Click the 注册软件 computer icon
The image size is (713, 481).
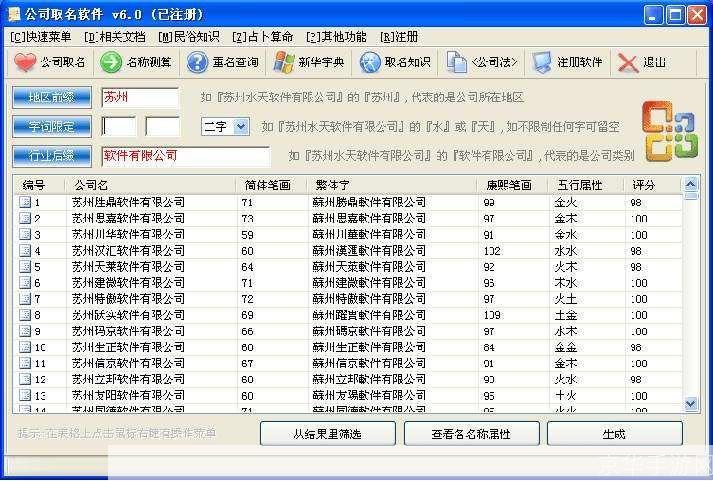[x=542, y=62]
